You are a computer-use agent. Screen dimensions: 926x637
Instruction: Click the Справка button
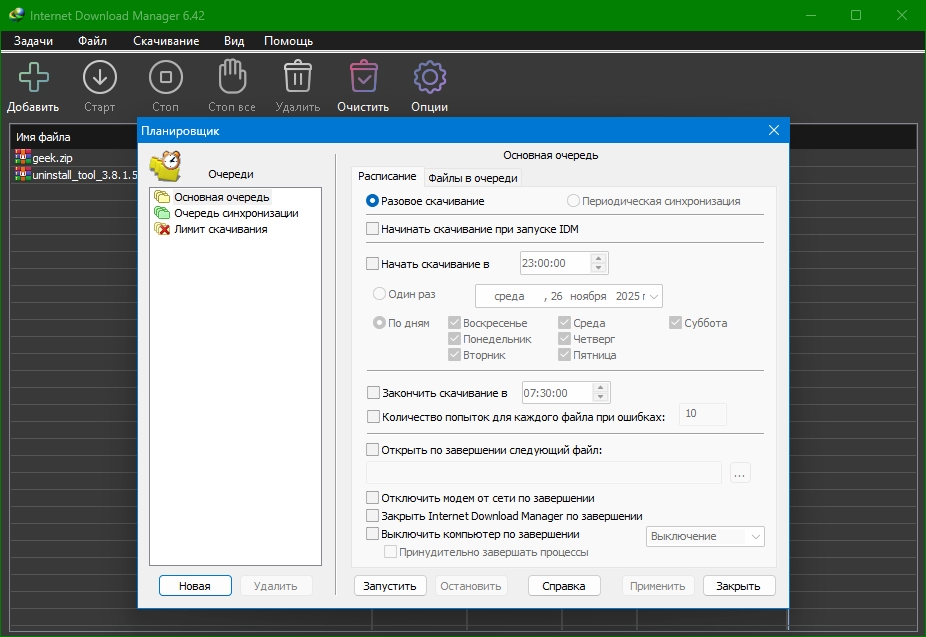[564, 586]
